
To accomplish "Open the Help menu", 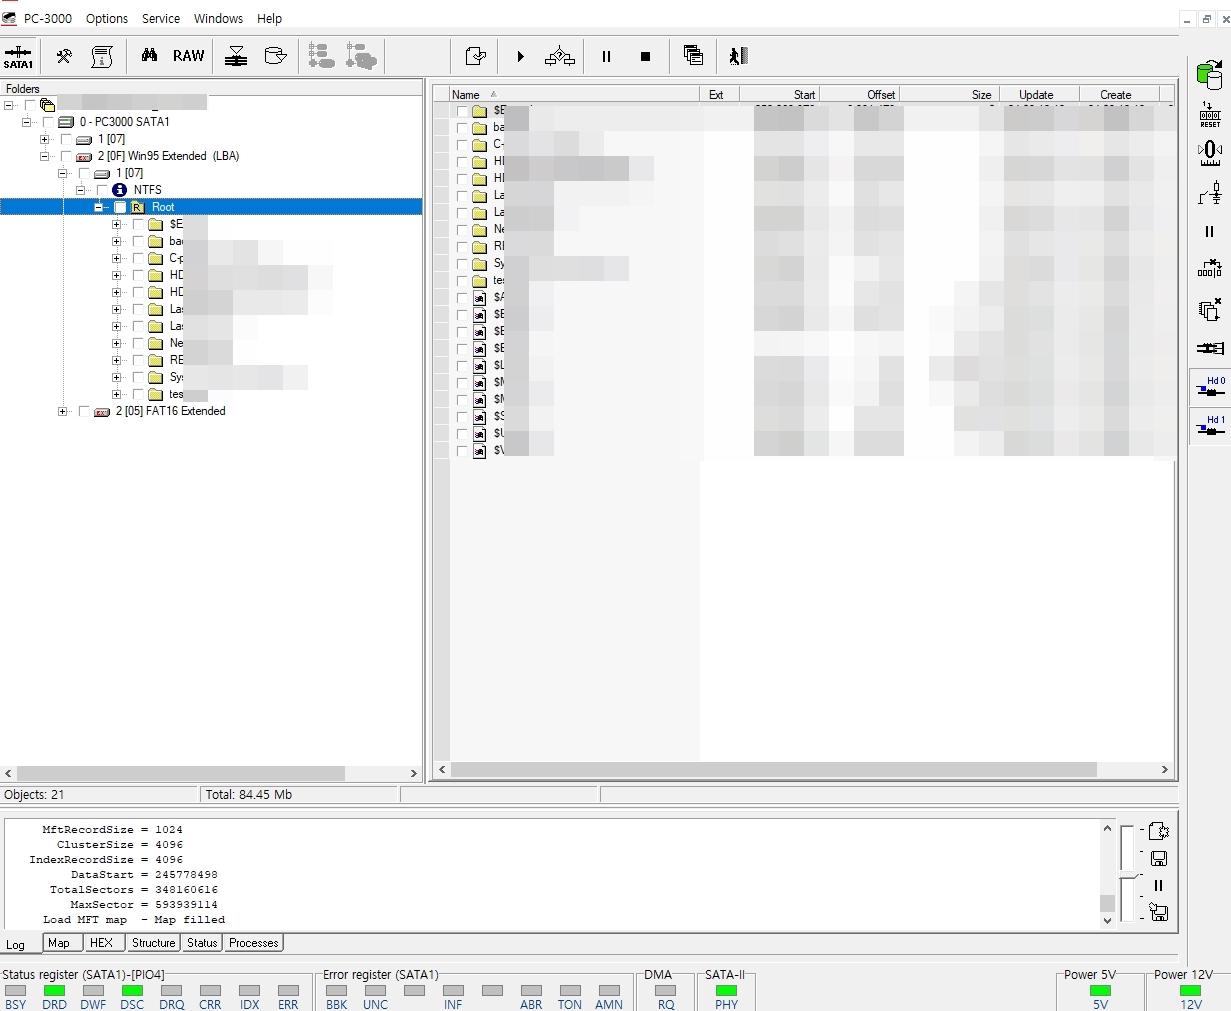I will (270, 18).
